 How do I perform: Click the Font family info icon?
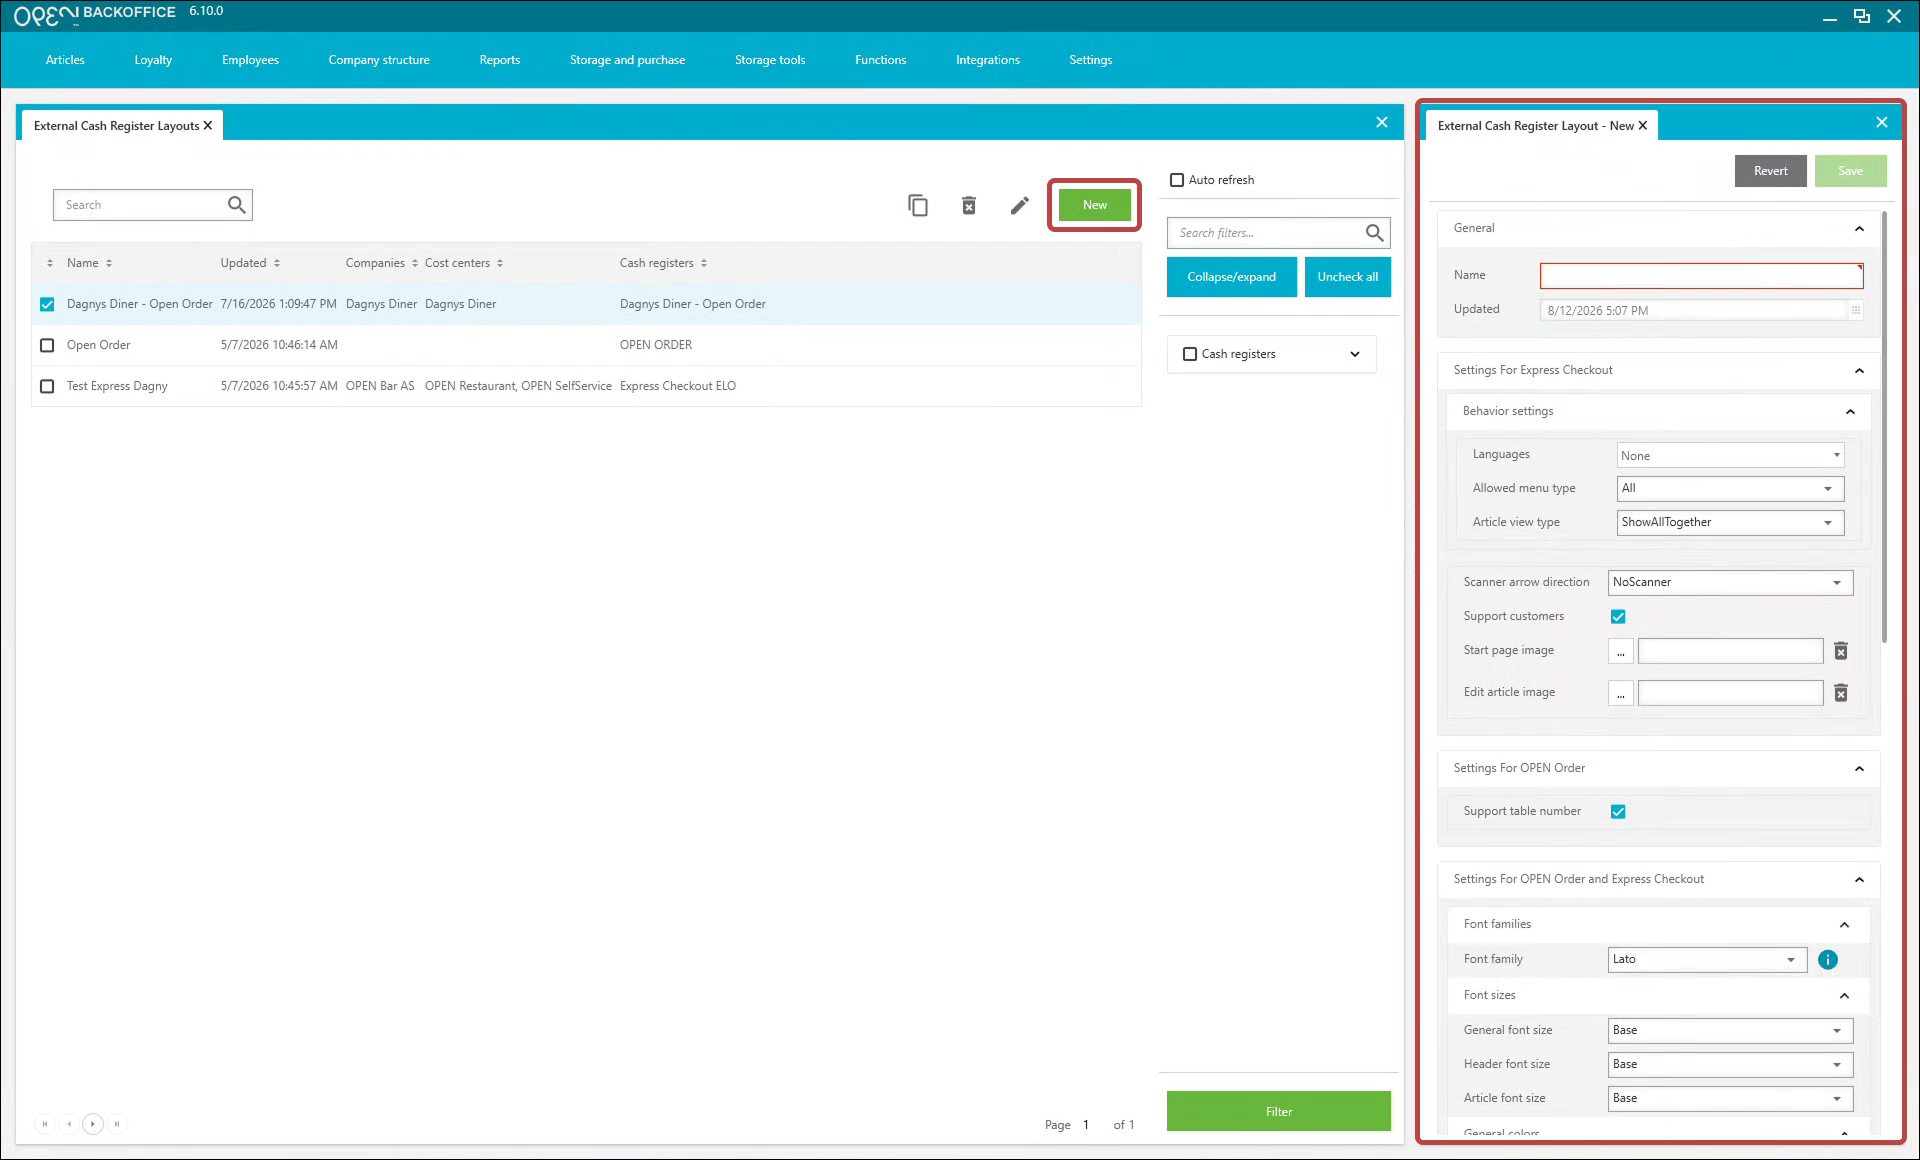coord(1828,960)
